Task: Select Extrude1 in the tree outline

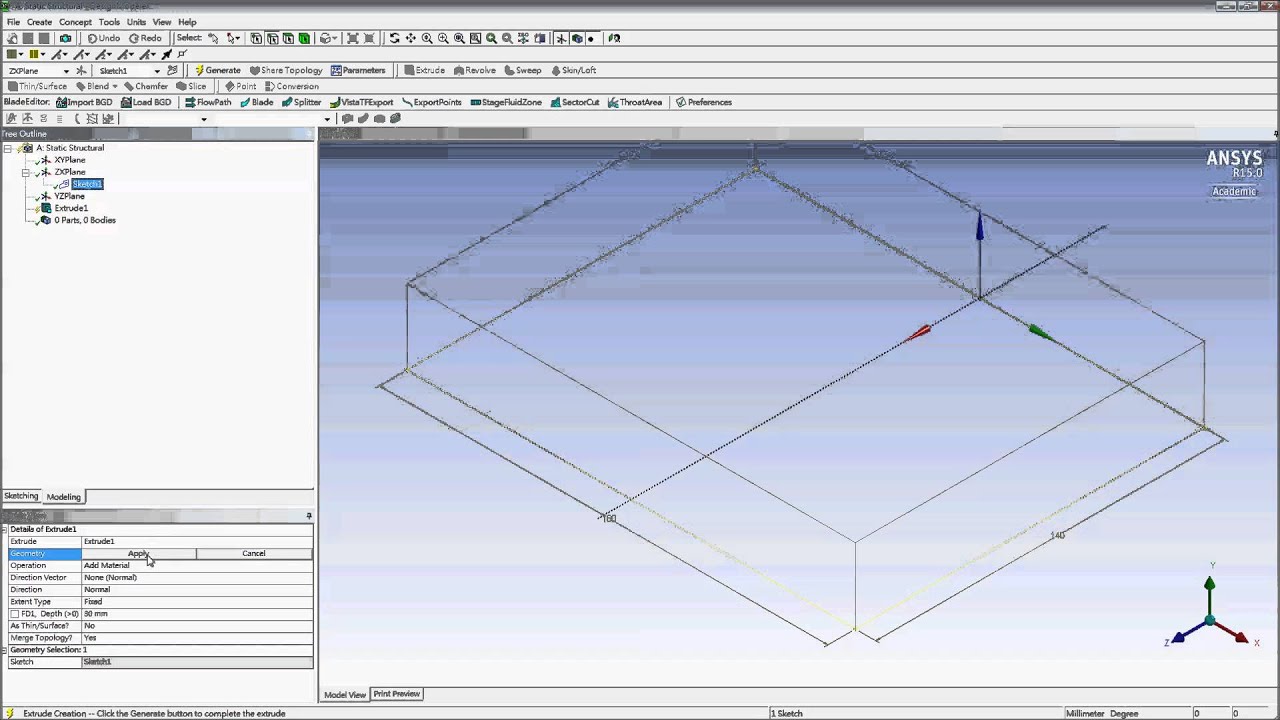Action: 71,208
